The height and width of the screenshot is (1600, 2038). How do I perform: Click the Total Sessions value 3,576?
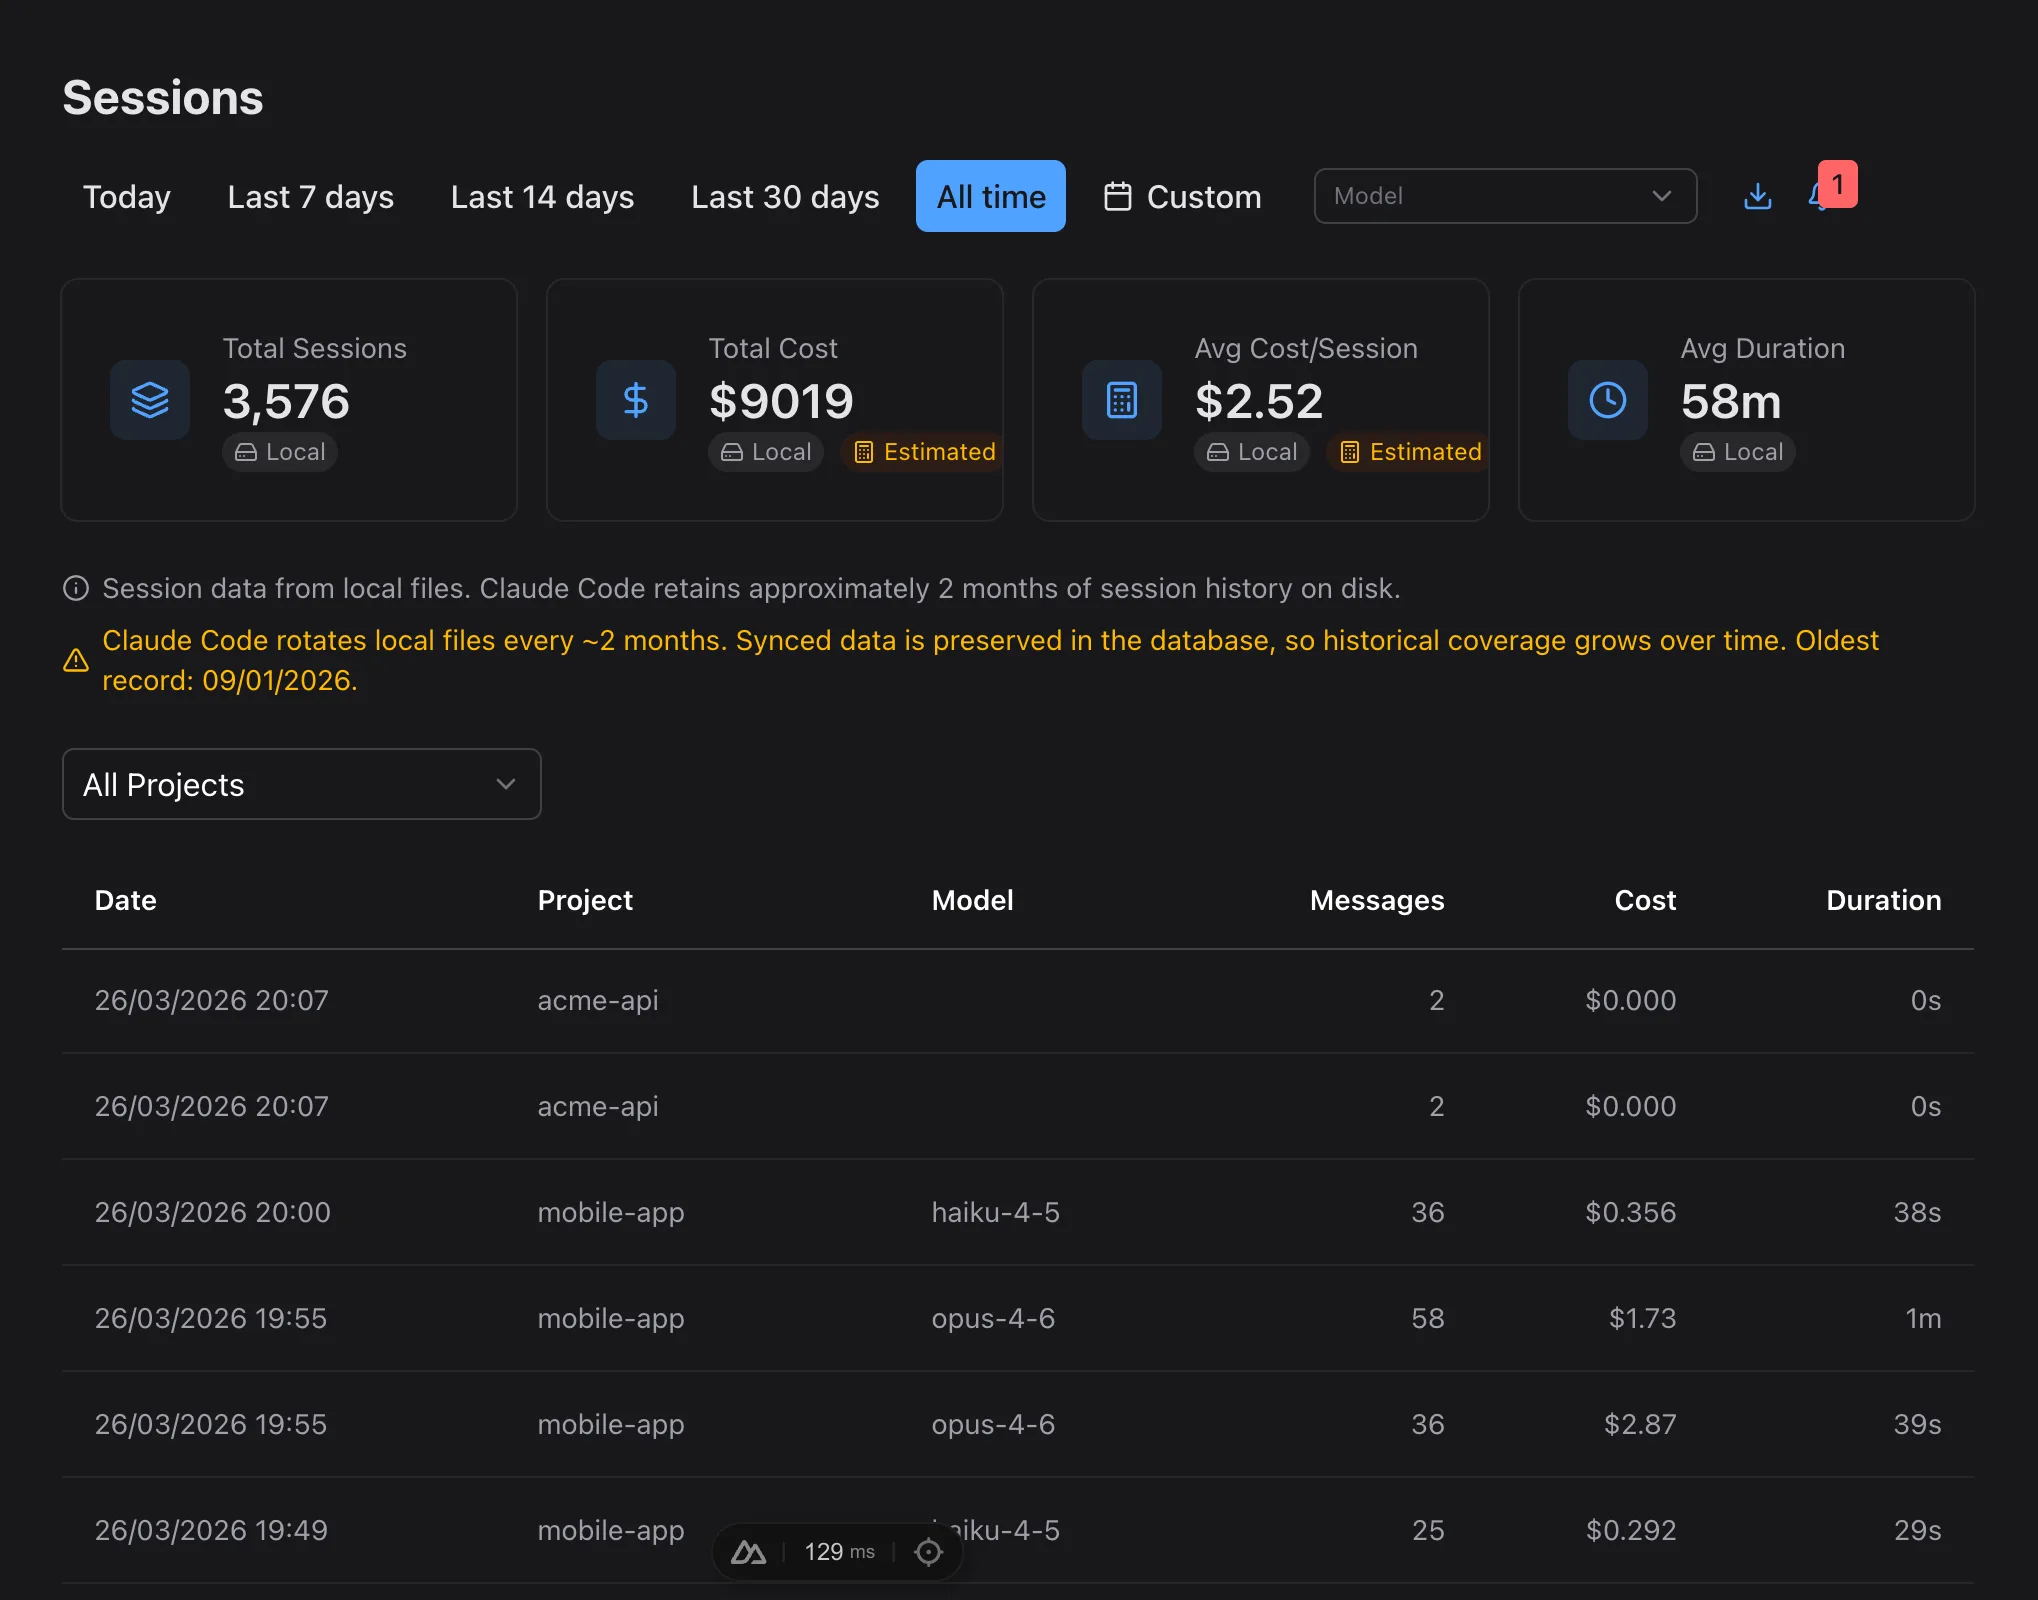pos(286,401)
